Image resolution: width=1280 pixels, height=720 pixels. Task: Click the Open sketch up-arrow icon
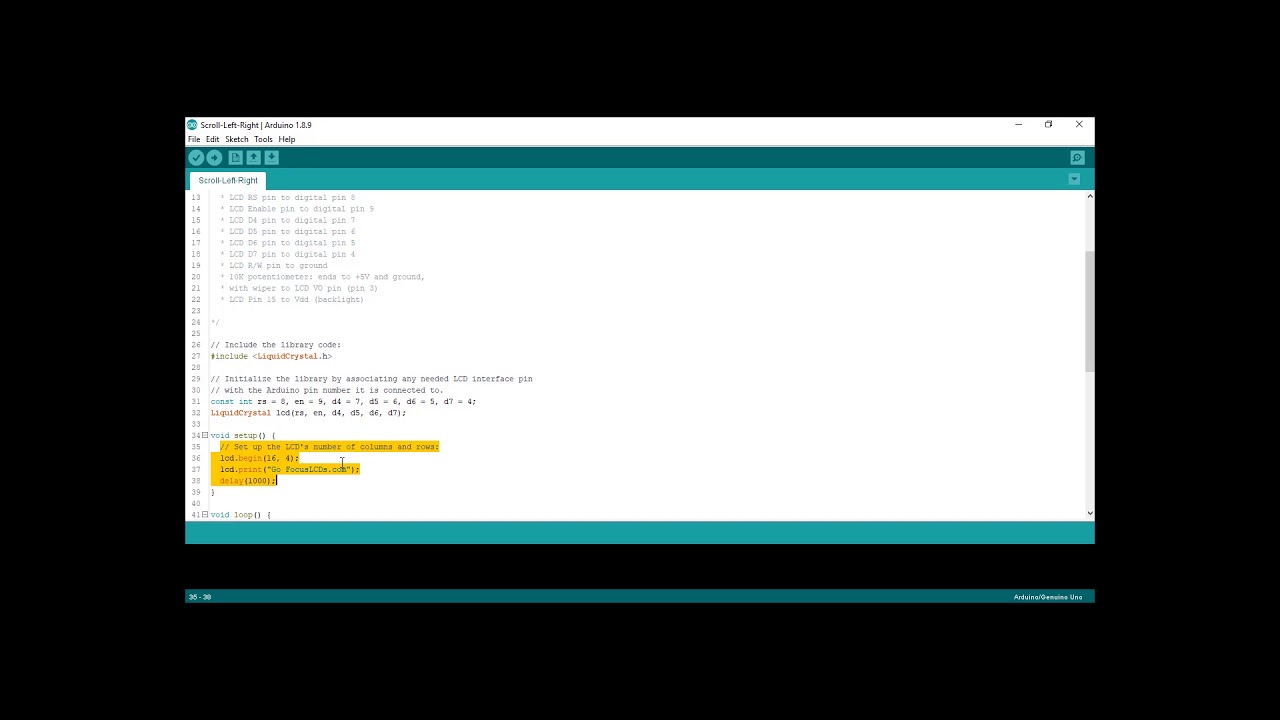253,158
